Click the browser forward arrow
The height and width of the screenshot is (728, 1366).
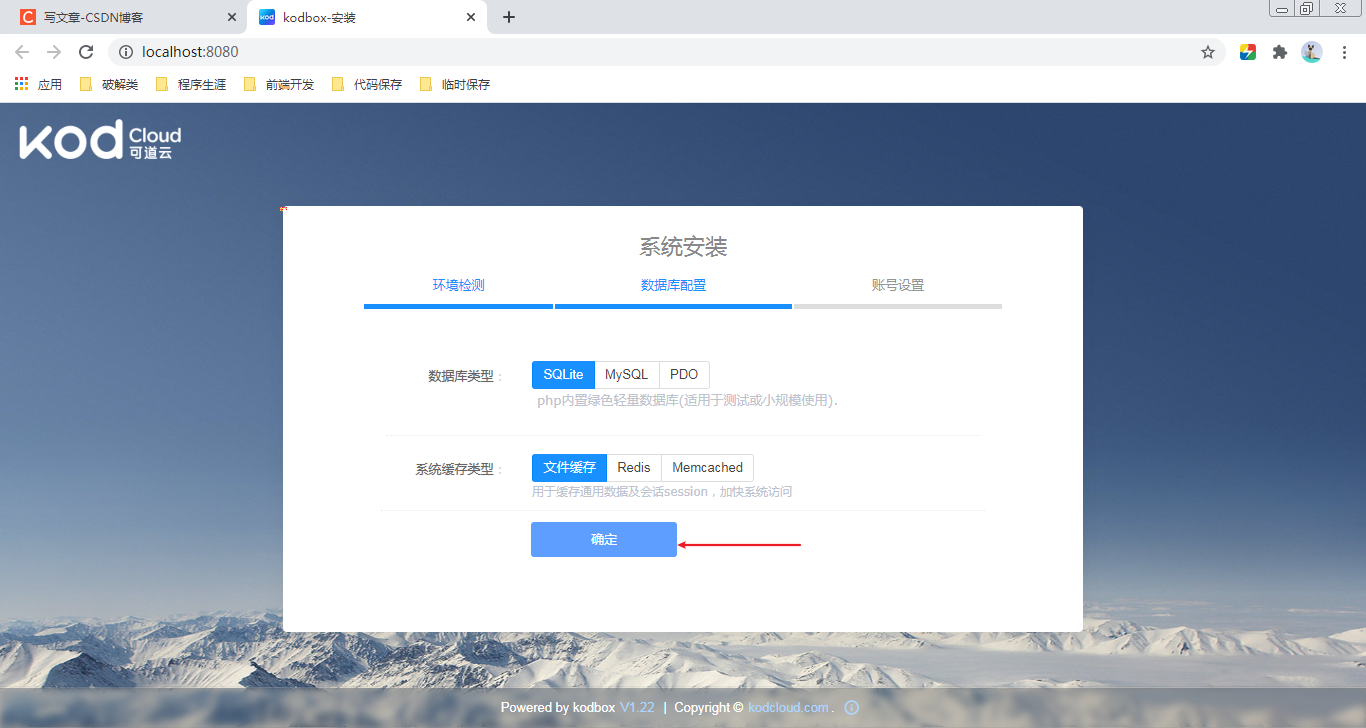pos(54,52)
